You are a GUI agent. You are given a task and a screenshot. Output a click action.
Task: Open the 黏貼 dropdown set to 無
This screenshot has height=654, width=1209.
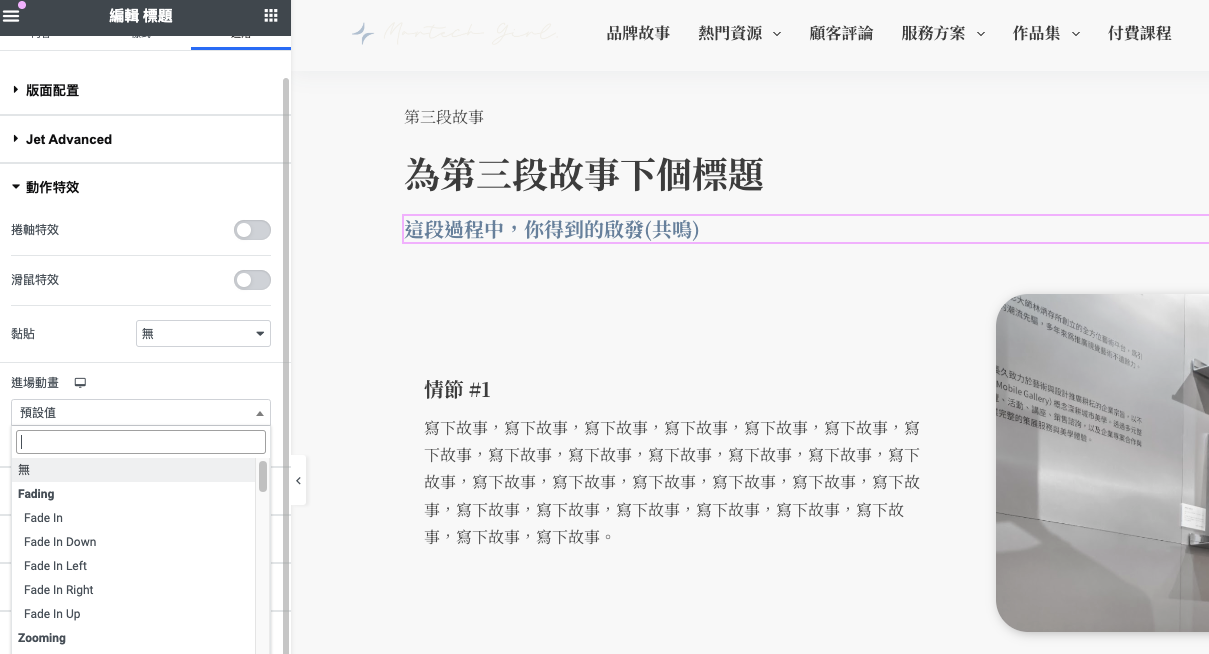203,333
